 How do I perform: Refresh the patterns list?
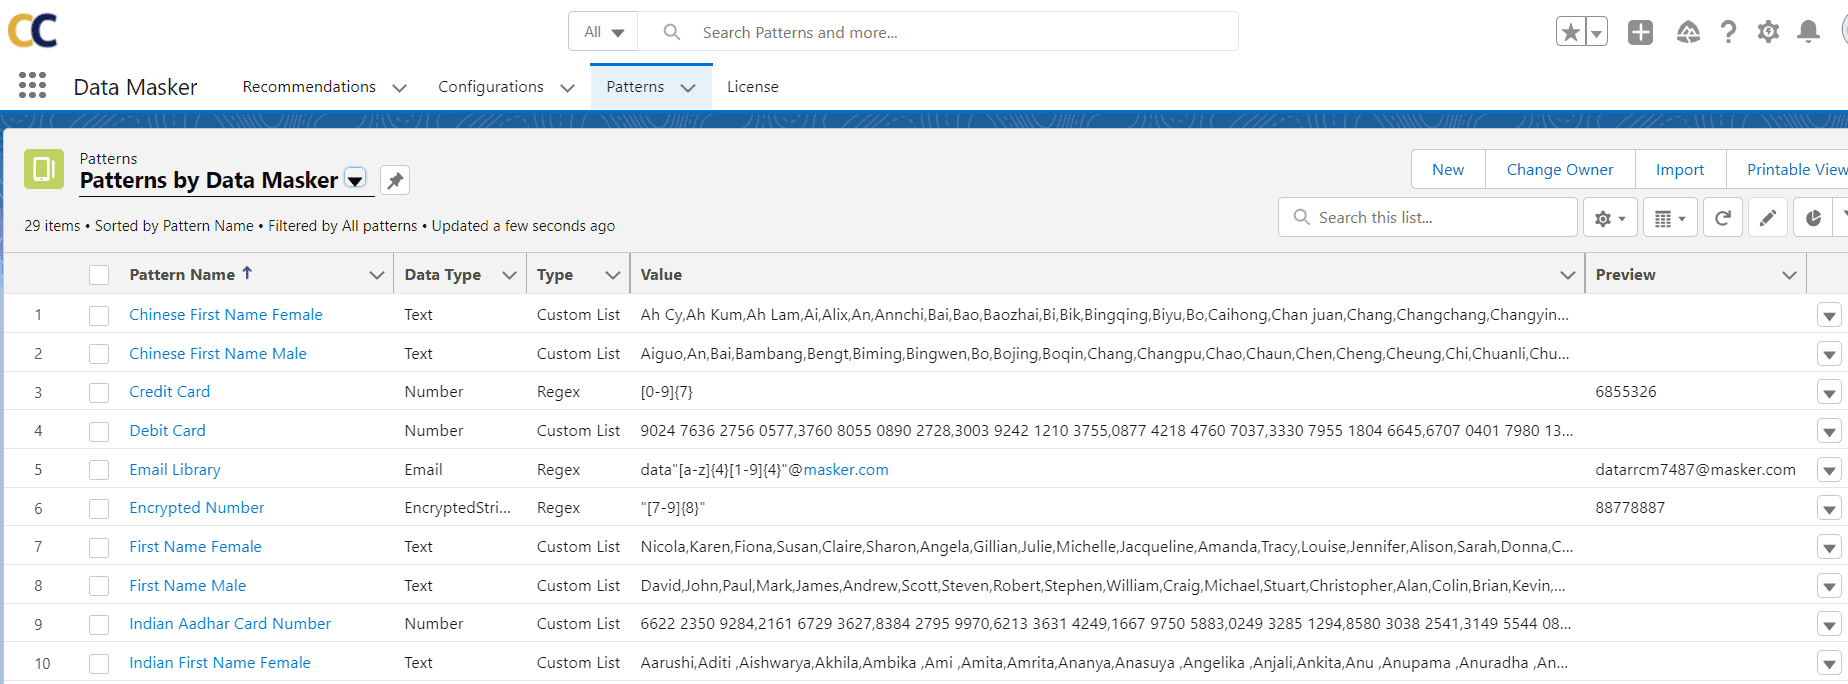(x=1723, y=218)
